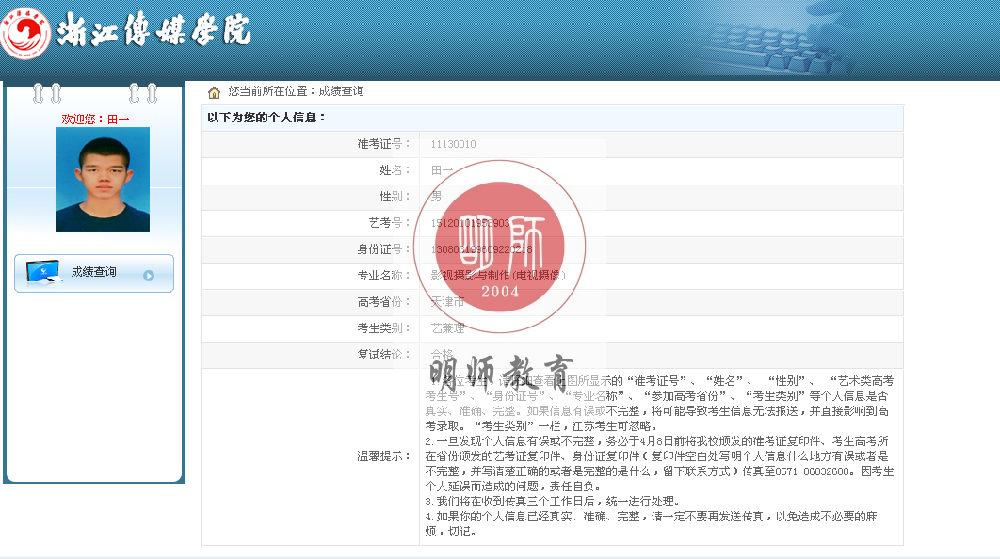
Task: Click the 性别 row label
Action: click(x=394, y=196)
